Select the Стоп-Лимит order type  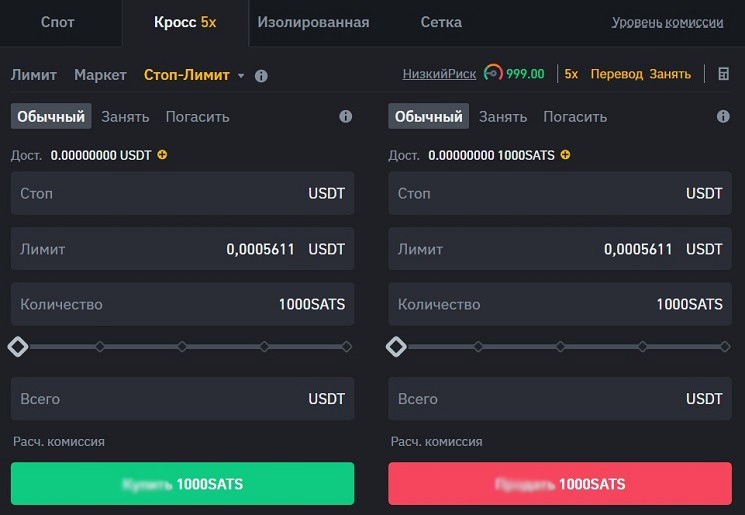click(187, 75)
